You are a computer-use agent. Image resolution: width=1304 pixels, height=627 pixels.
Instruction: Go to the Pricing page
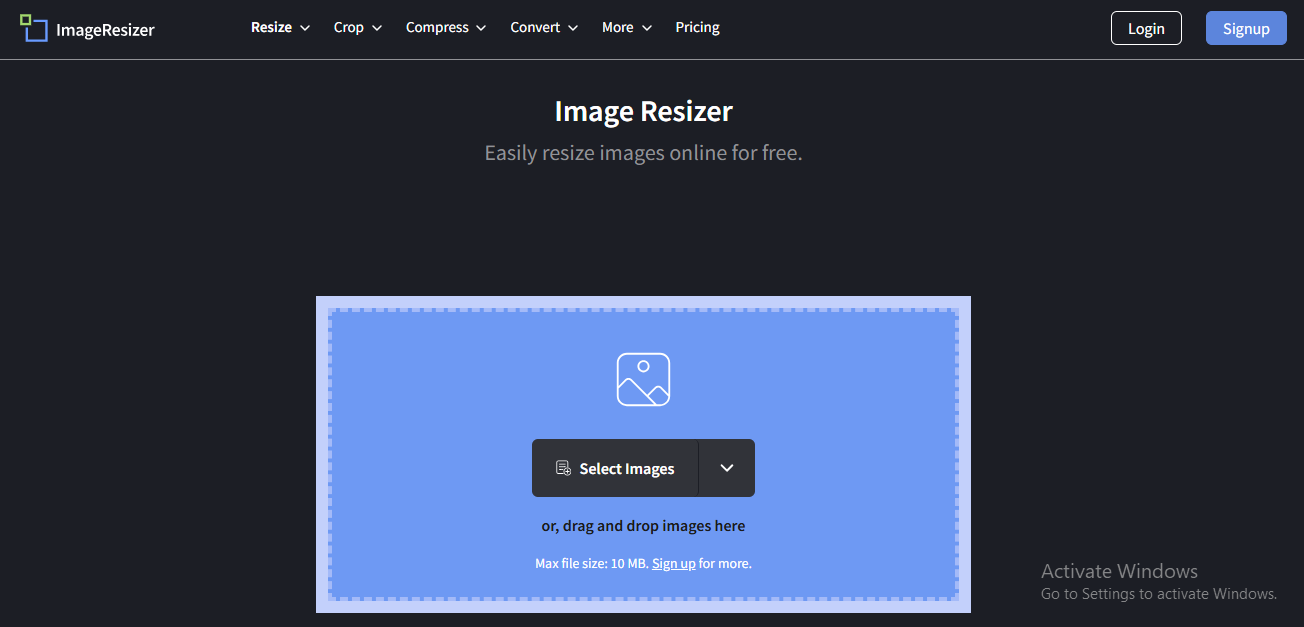tap(697, 28)
